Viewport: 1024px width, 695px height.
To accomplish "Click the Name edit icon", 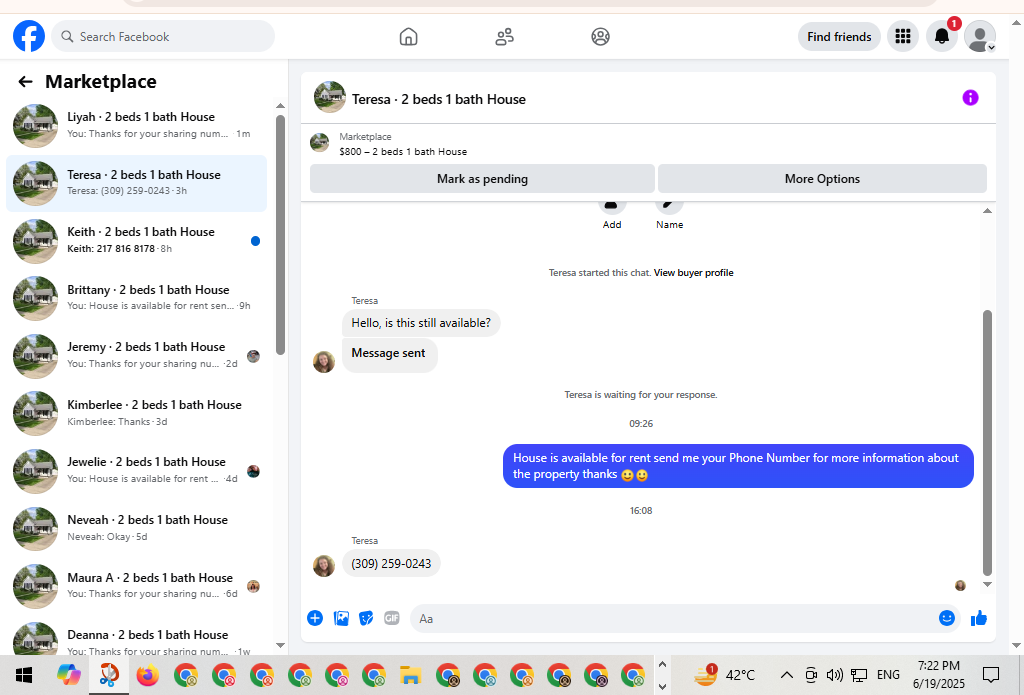I will (669, 208).
